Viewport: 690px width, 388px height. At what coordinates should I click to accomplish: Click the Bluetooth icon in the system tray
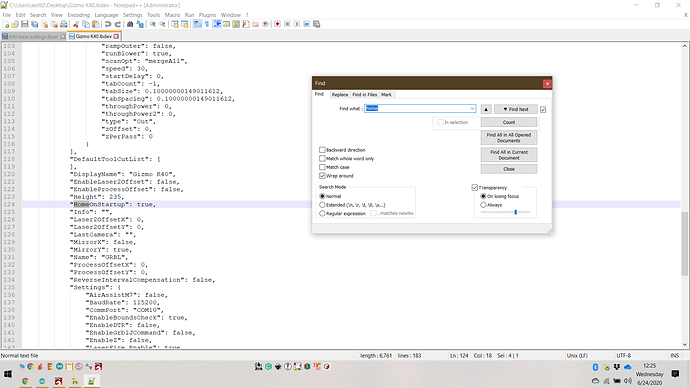[595, 367]
